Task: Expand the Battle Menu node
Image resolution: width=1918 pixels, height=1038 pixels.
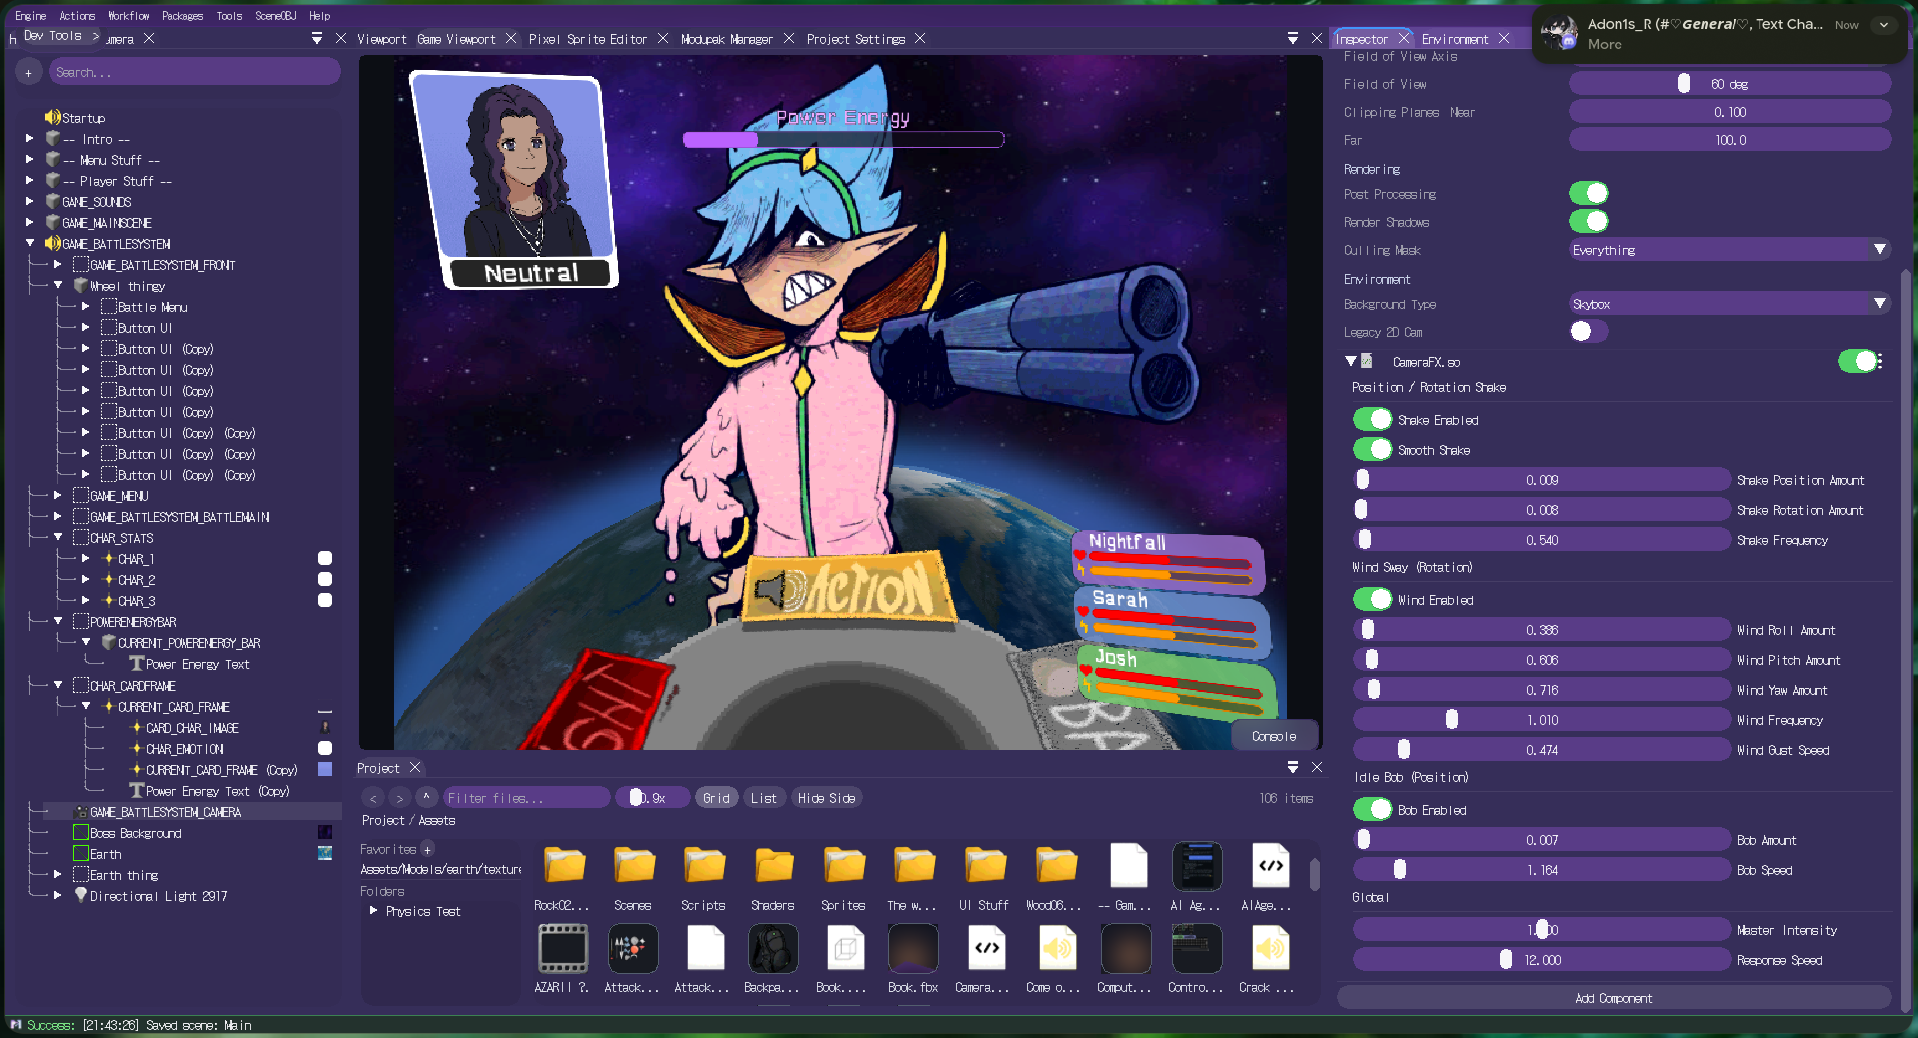Action: [x=86, y=307]
